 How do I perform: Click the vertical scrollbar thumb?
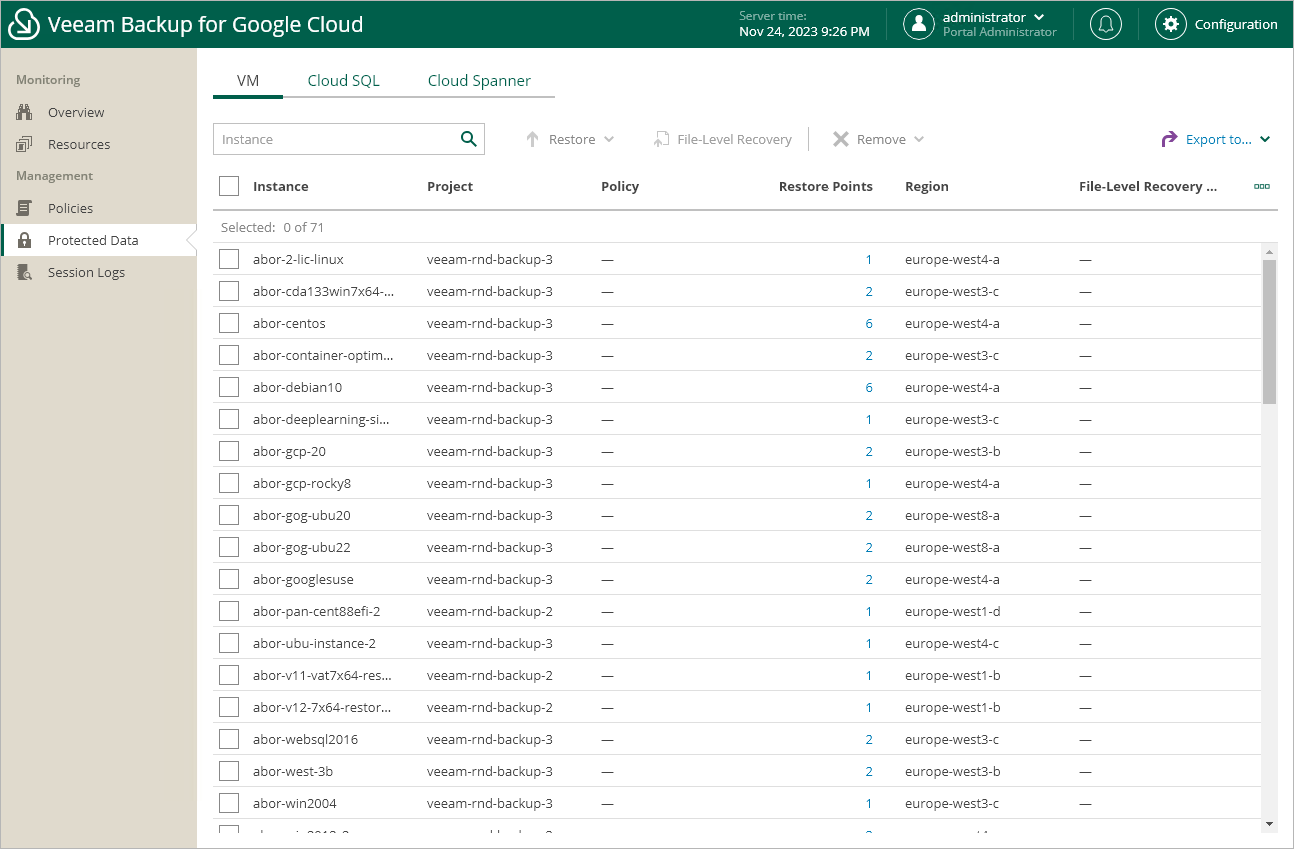tap(1269, 330)
